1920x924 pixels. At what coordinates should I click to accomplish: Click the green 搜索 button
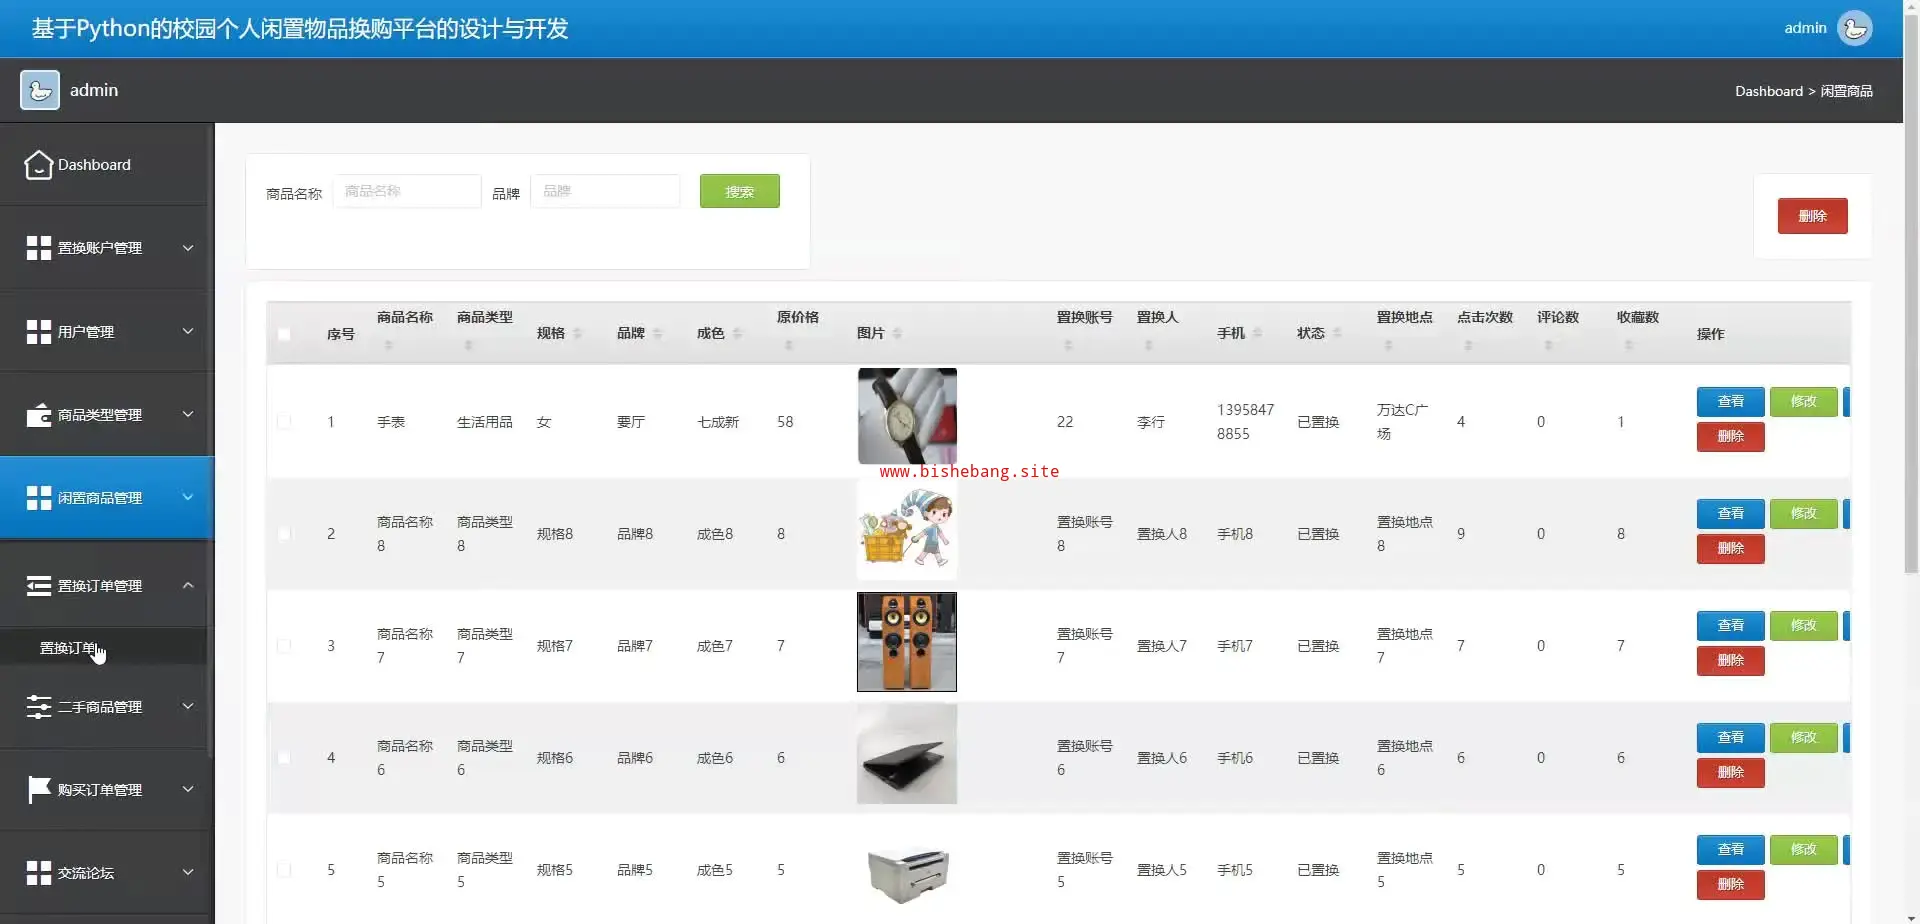[739, 192]
